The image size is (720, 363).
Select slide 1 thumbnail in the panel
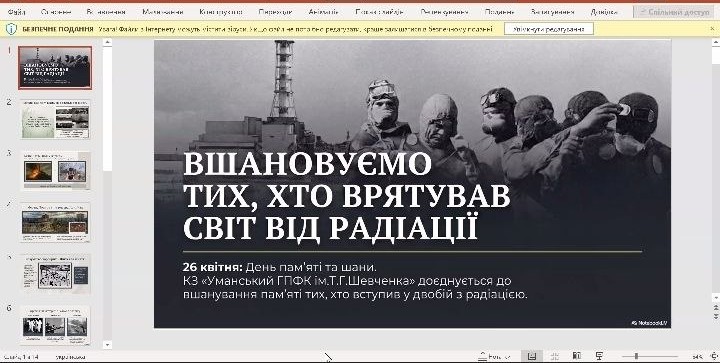[55, 67]
